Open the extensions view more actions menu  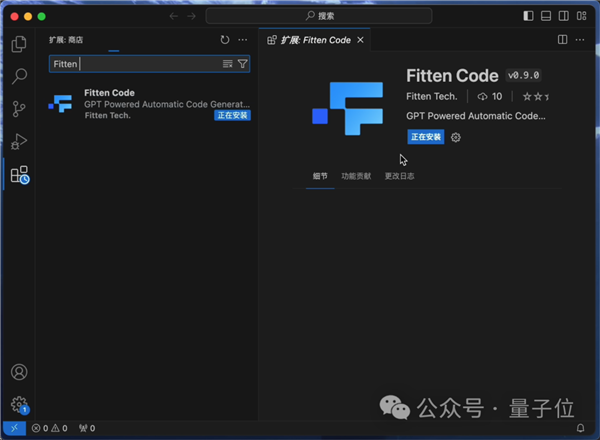point(243,40)
